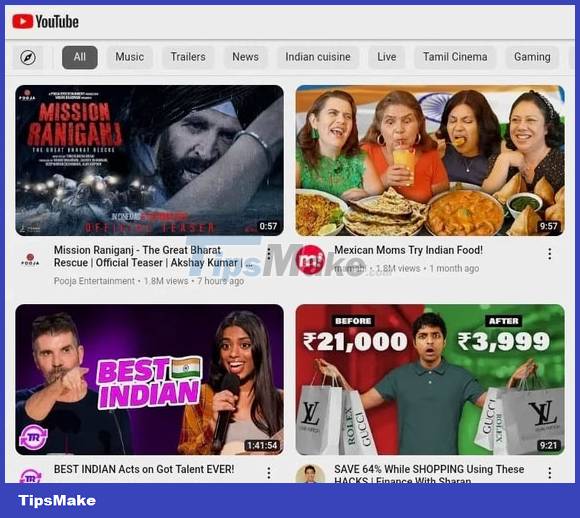Open options menu for SAVE 64% shopping video

click(x=550, y=472)
